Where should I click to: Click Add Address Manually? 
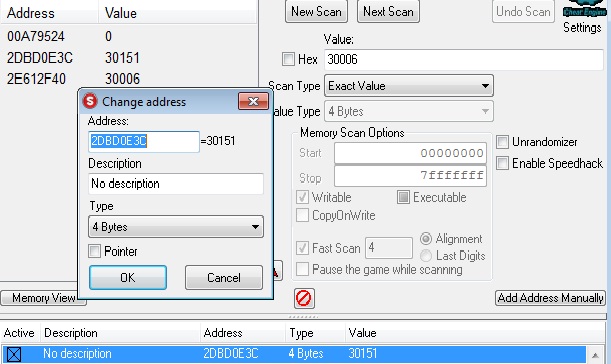click(550, 298)
